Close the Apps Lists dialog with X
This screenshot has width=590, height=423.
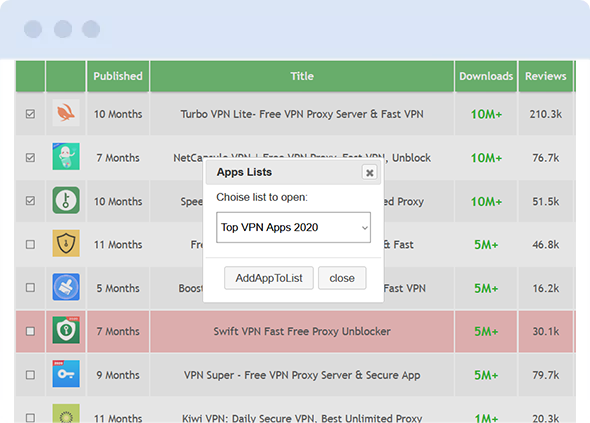click(370, 173)
